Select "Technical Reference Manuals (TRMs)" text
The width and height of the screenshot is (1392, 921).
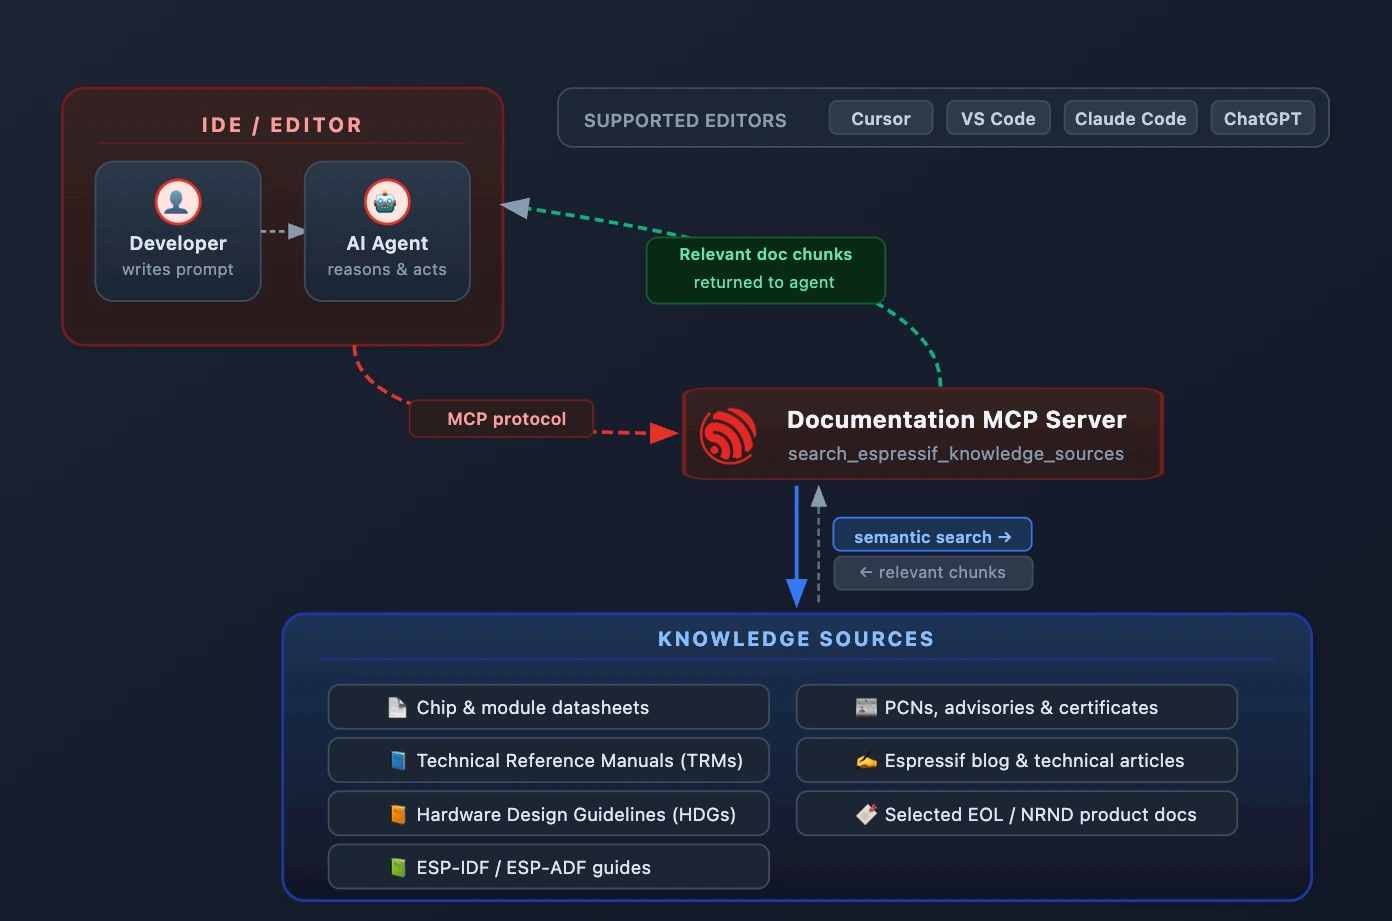pos(580,761)
